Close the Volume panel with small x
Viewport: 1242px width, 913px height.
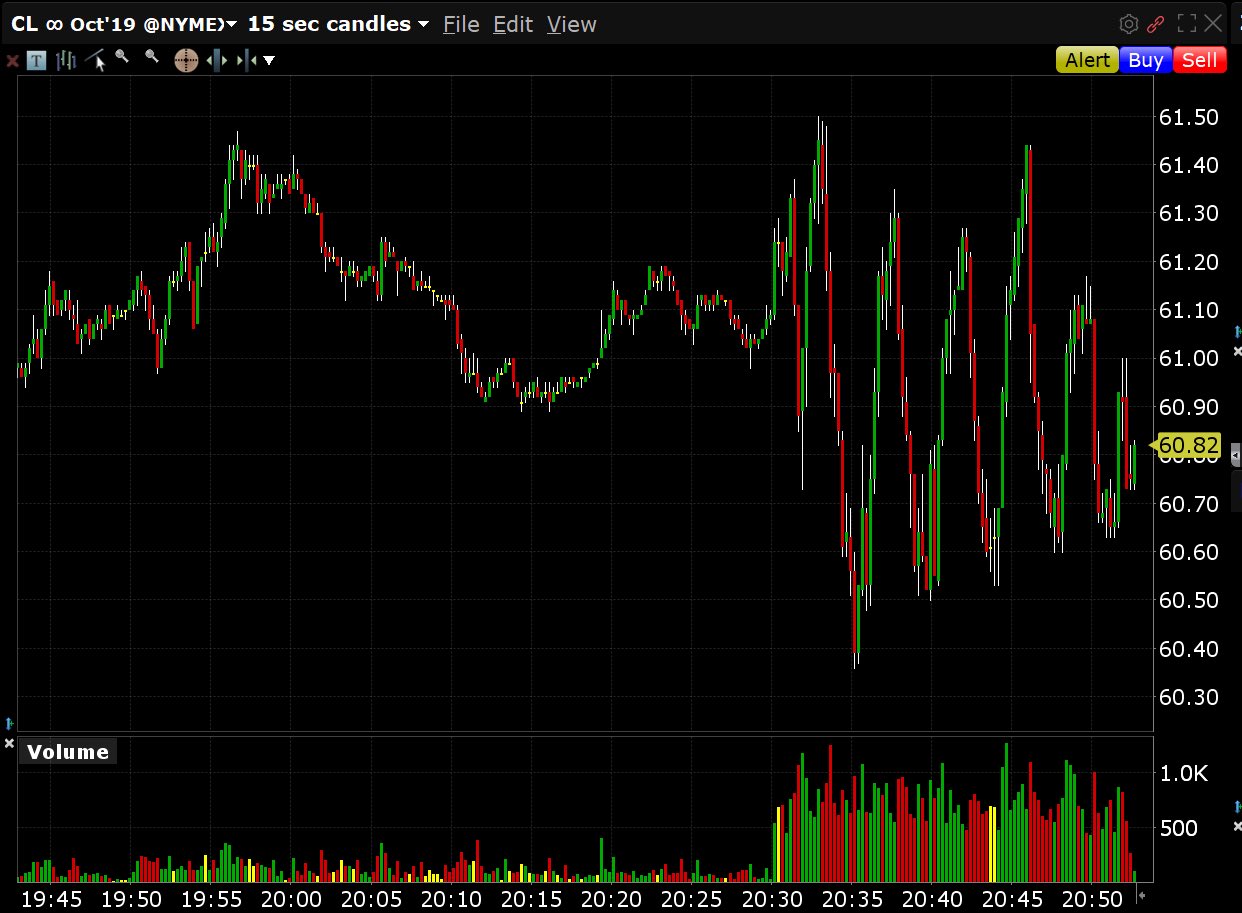[9, 744]
